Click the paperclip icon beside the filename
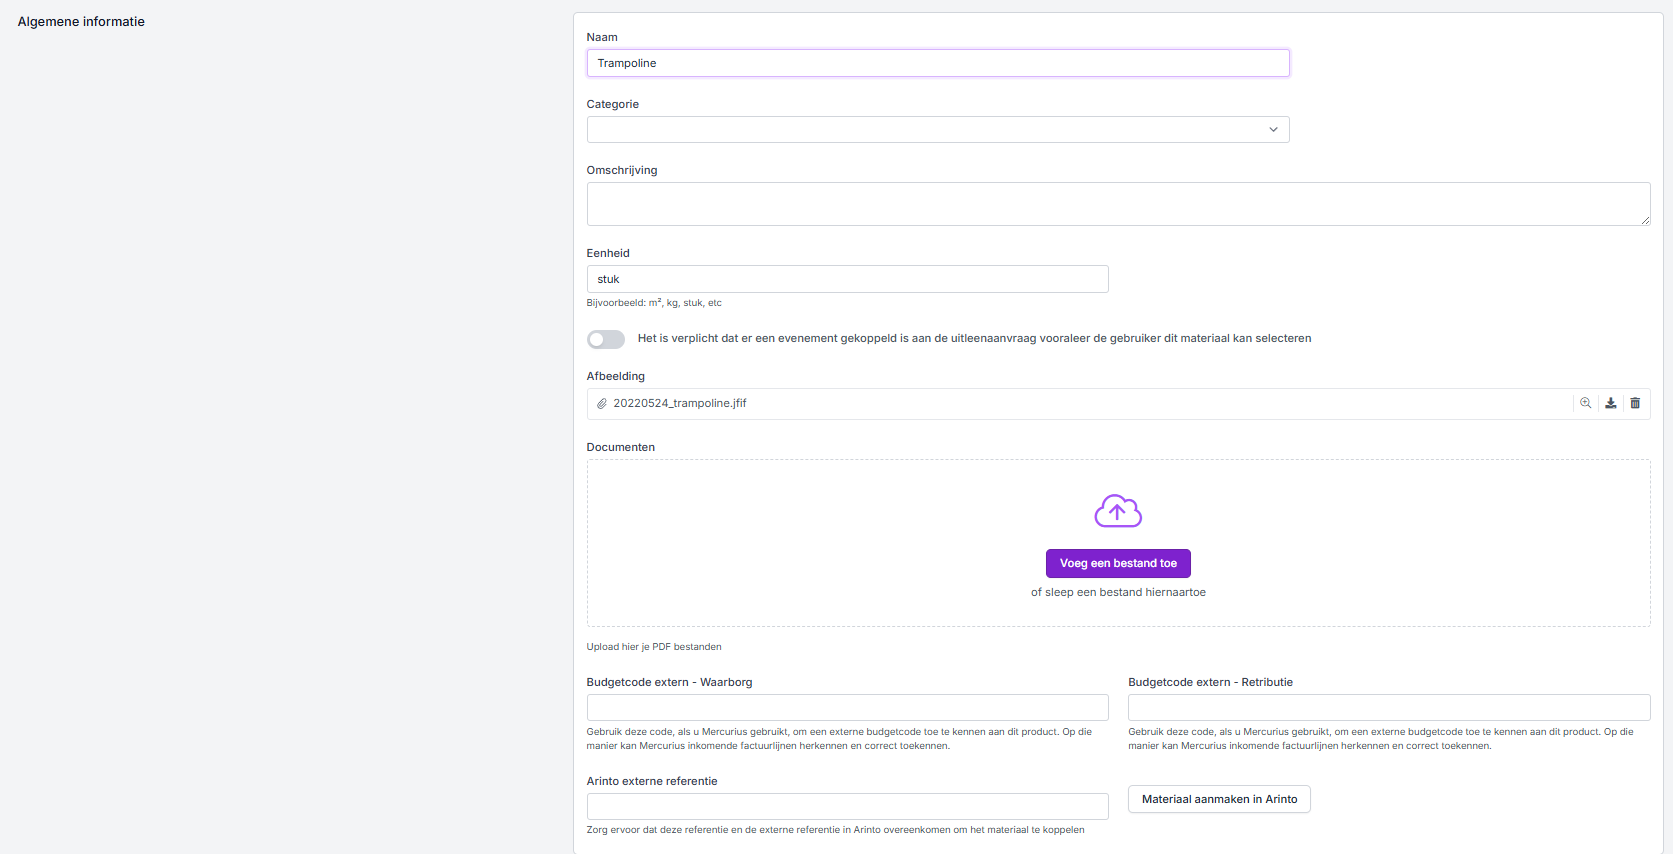The image size is (1673, 854). 602,404
